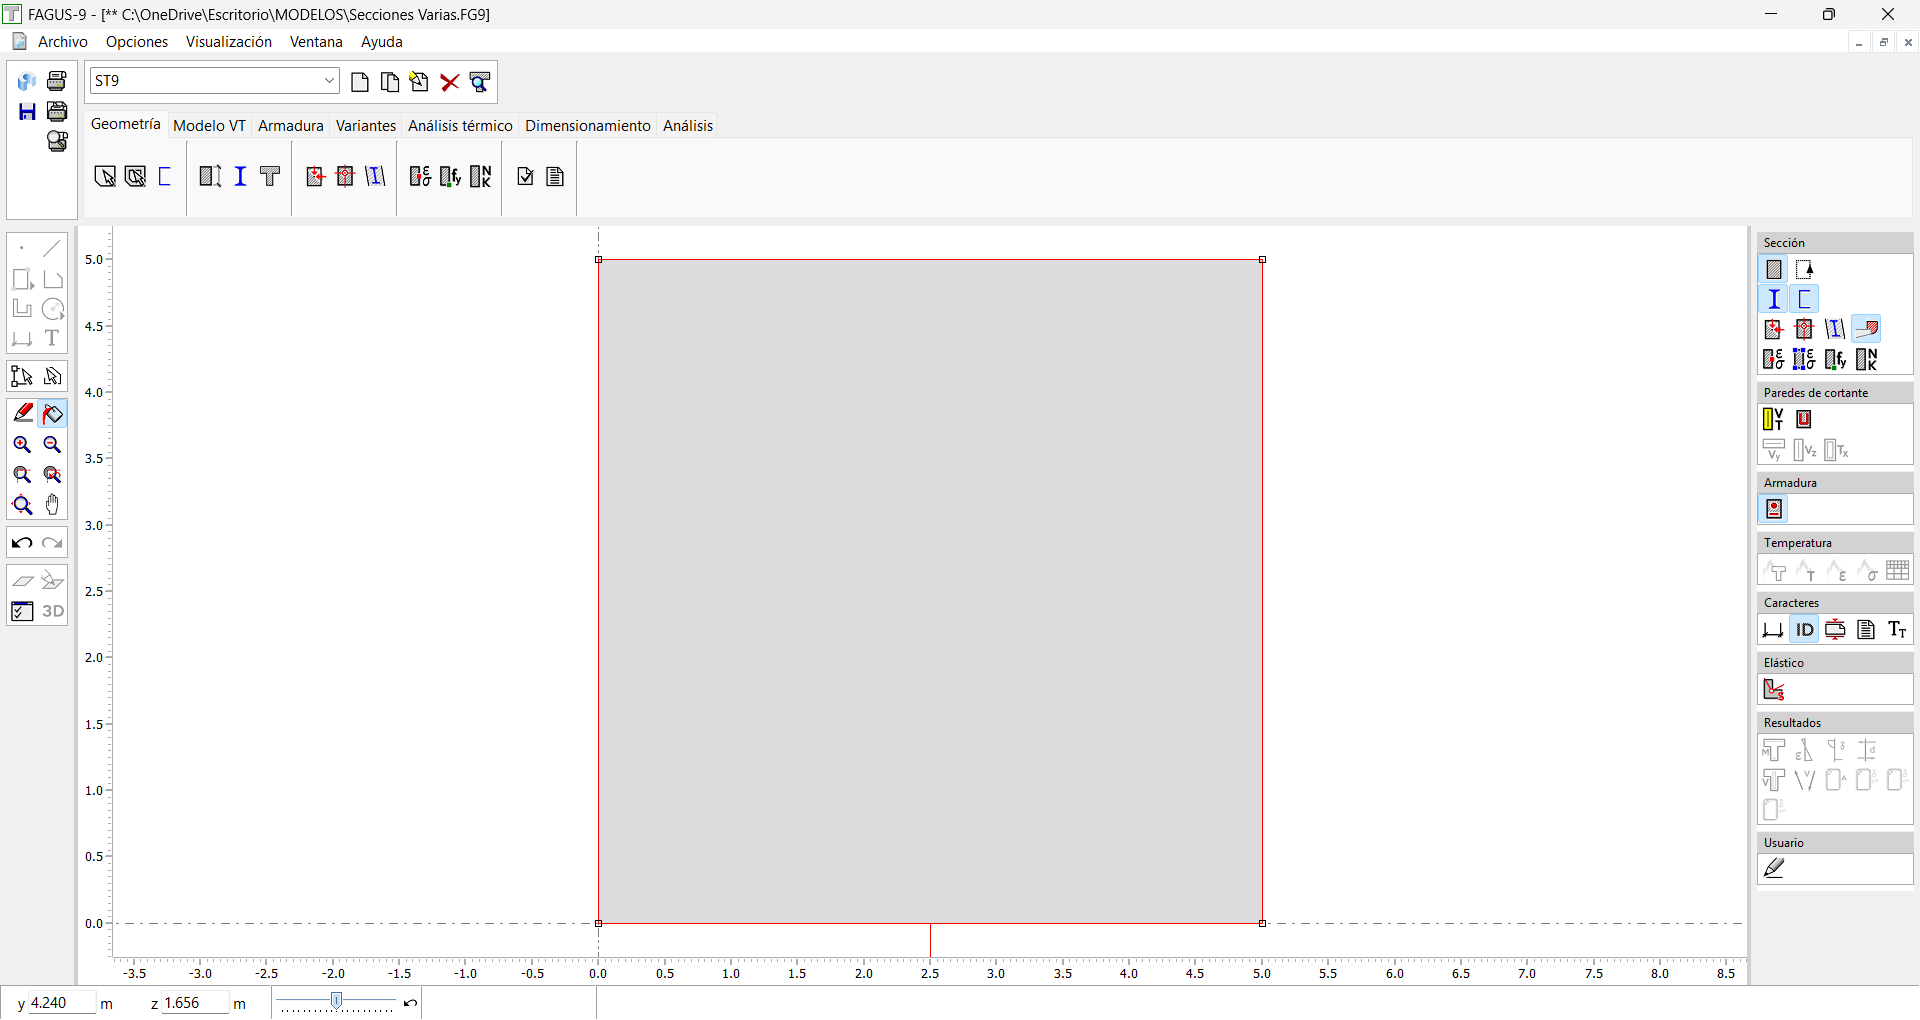Switch to the Armadura tab
The image size is (1920, 1020).
coord(291,126)
